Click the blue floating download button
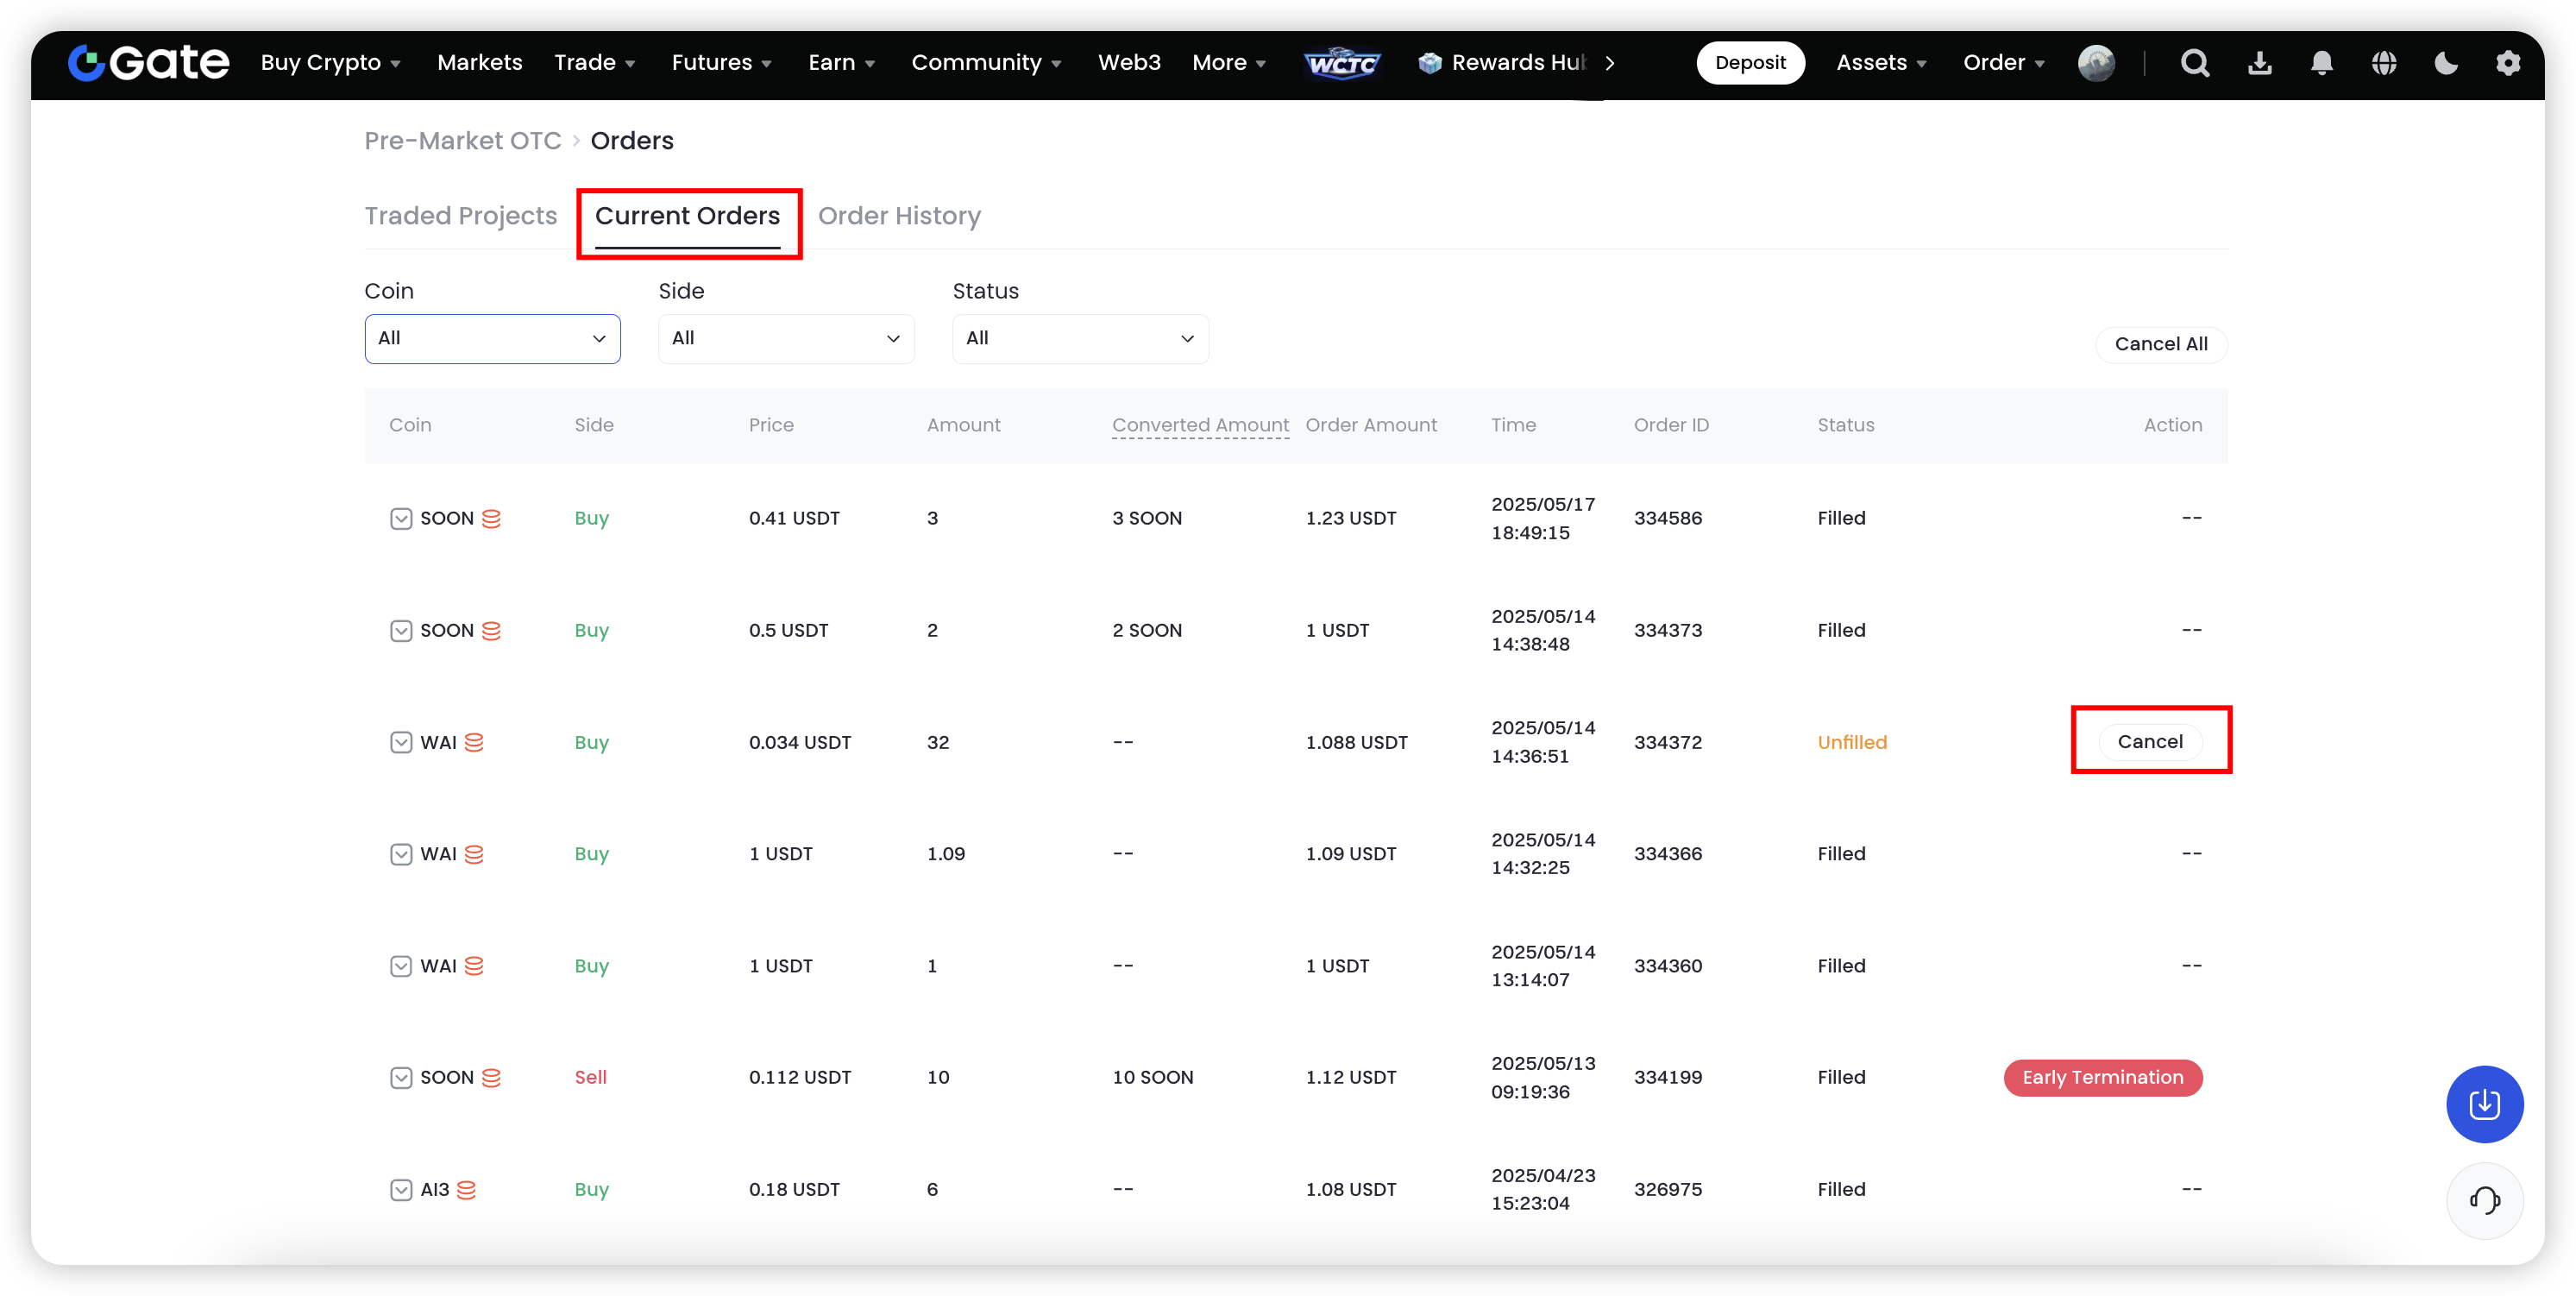This screenshot has height=1296, width=2576. click(2484, 1104)
